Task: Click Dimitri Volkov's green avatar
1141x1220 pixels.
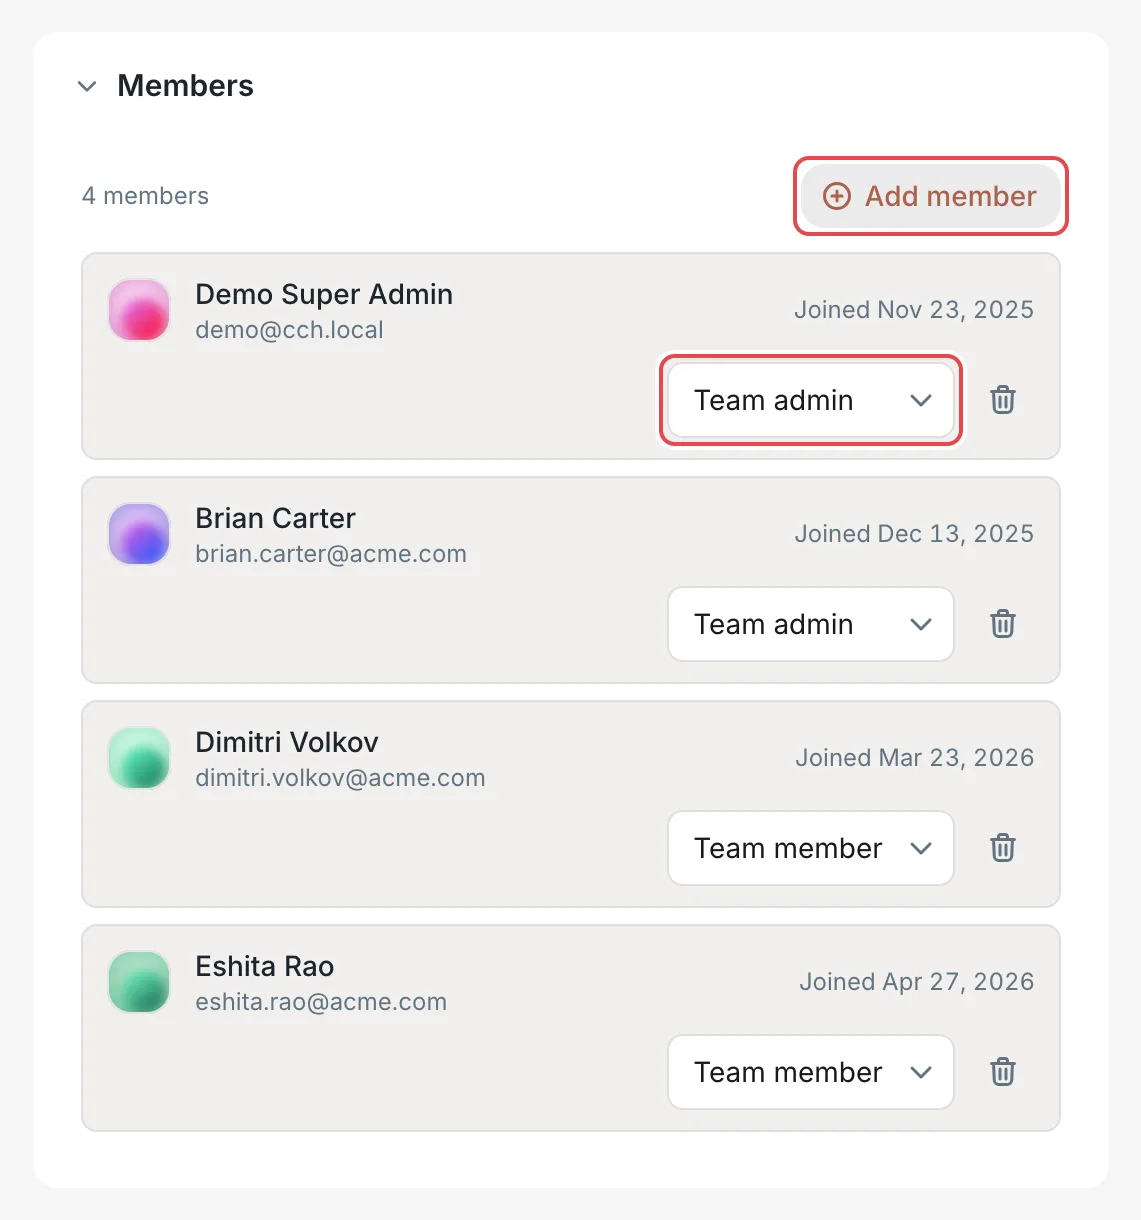Action: [x=139, y=758]
